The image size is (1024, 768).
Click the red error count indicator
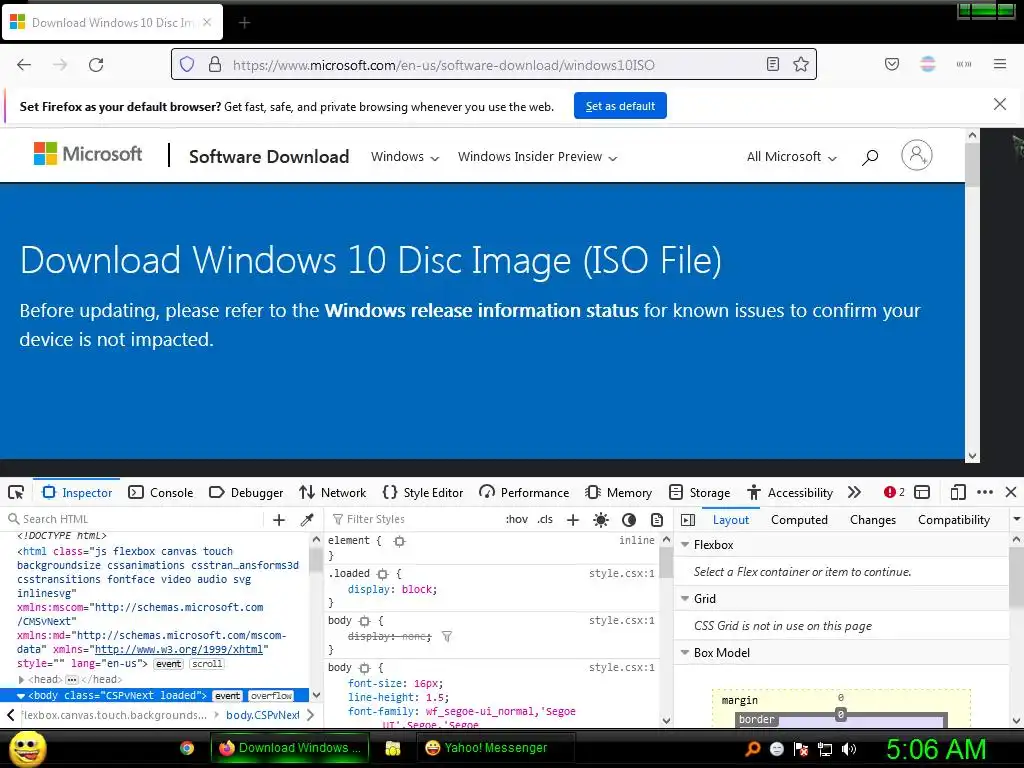894,492
